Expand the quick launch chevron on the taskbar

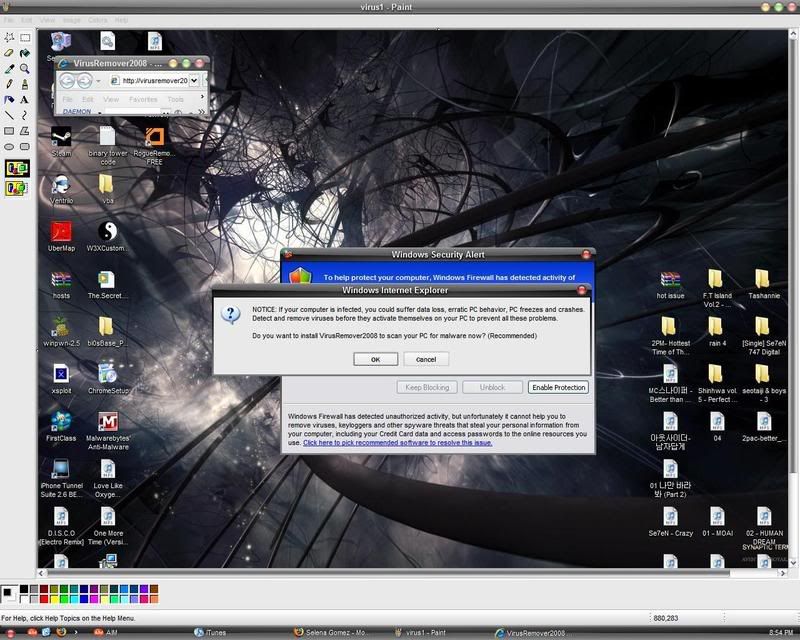(76, 633)
